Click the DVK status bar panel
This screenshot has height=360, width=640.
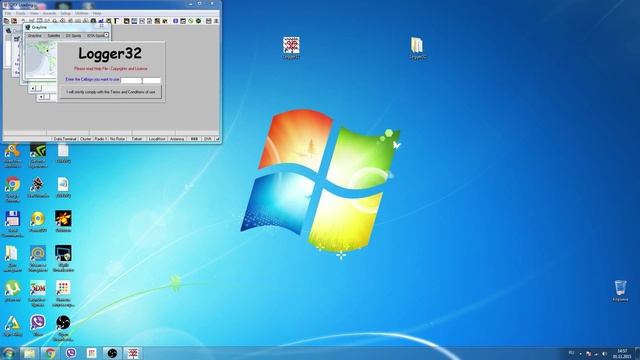(x=208, y=139)
